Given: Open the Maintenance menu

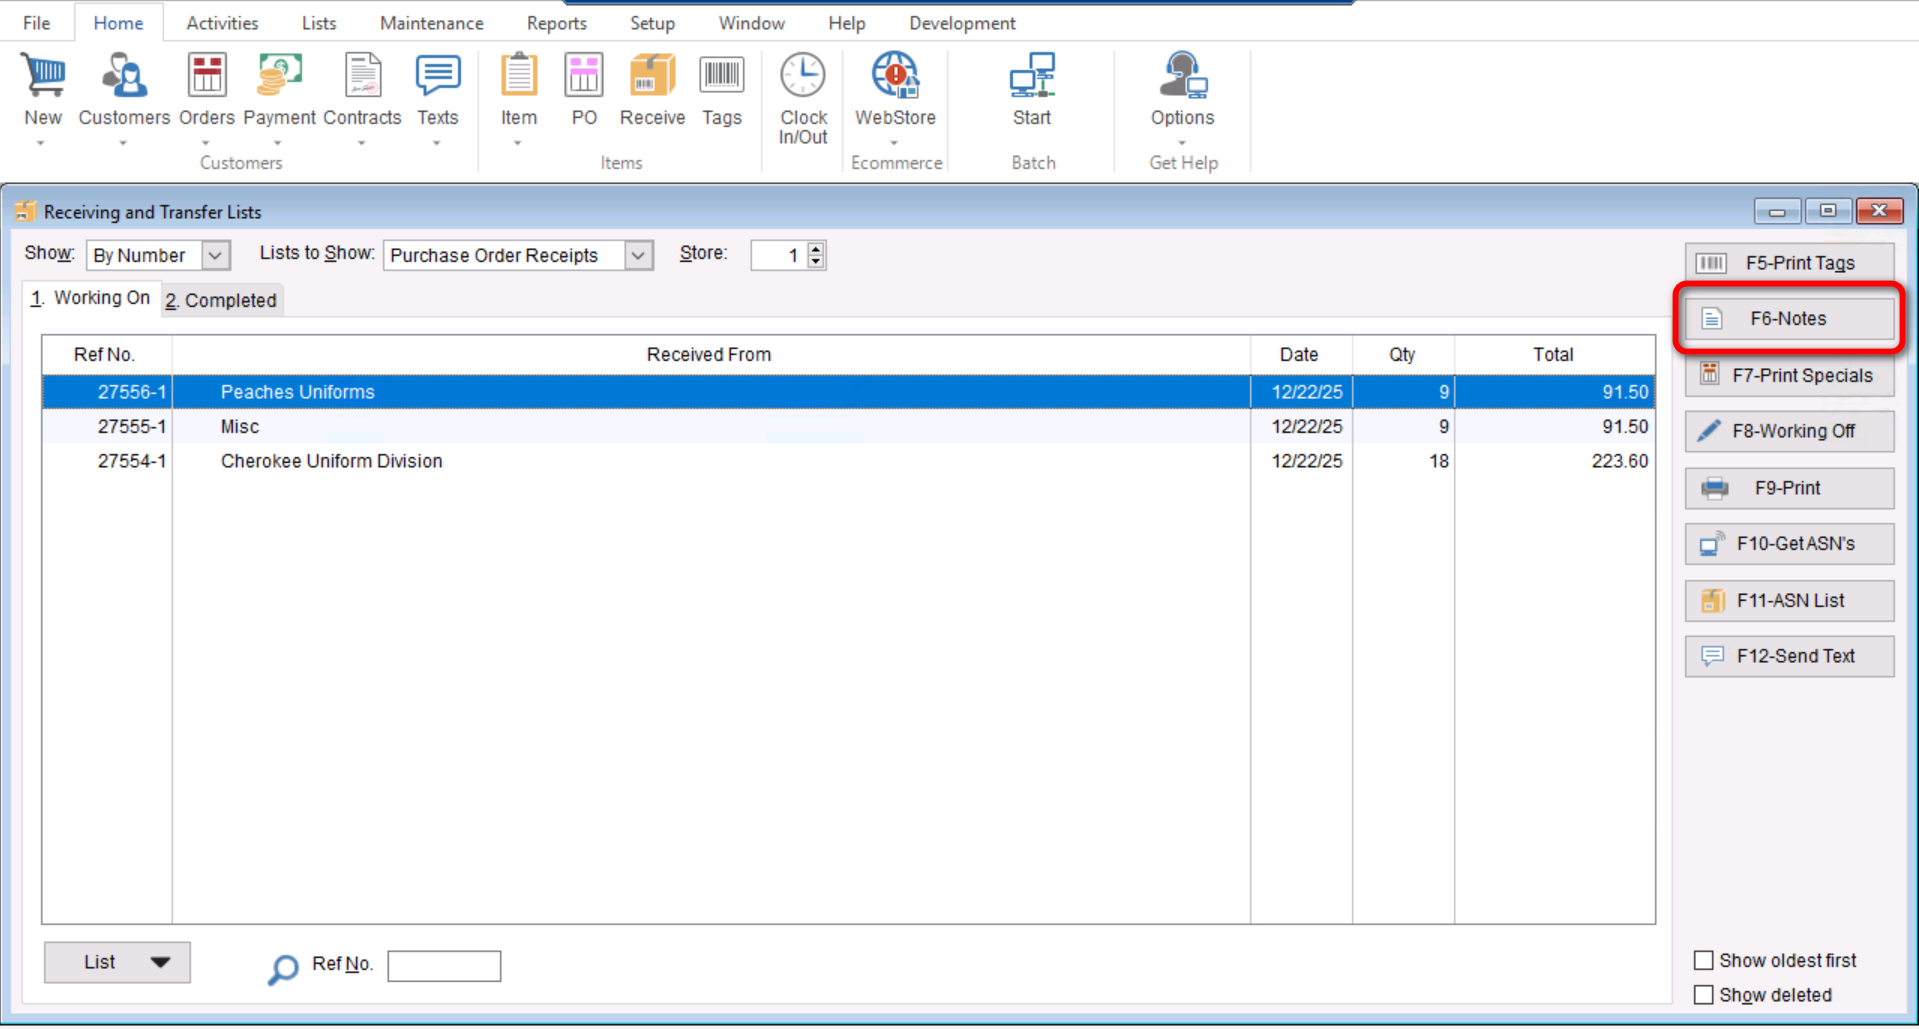Looking at the screenshot, I should (431, 23).
